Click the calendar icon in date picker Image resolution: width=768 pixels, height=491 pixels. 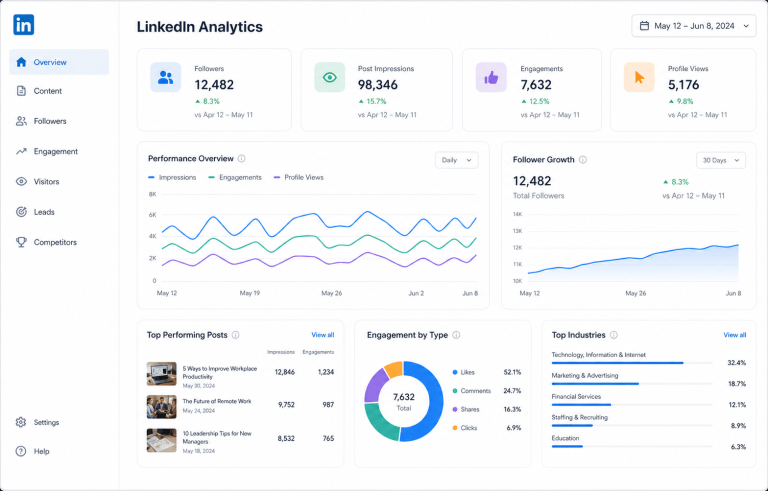[x=645, y=25]
